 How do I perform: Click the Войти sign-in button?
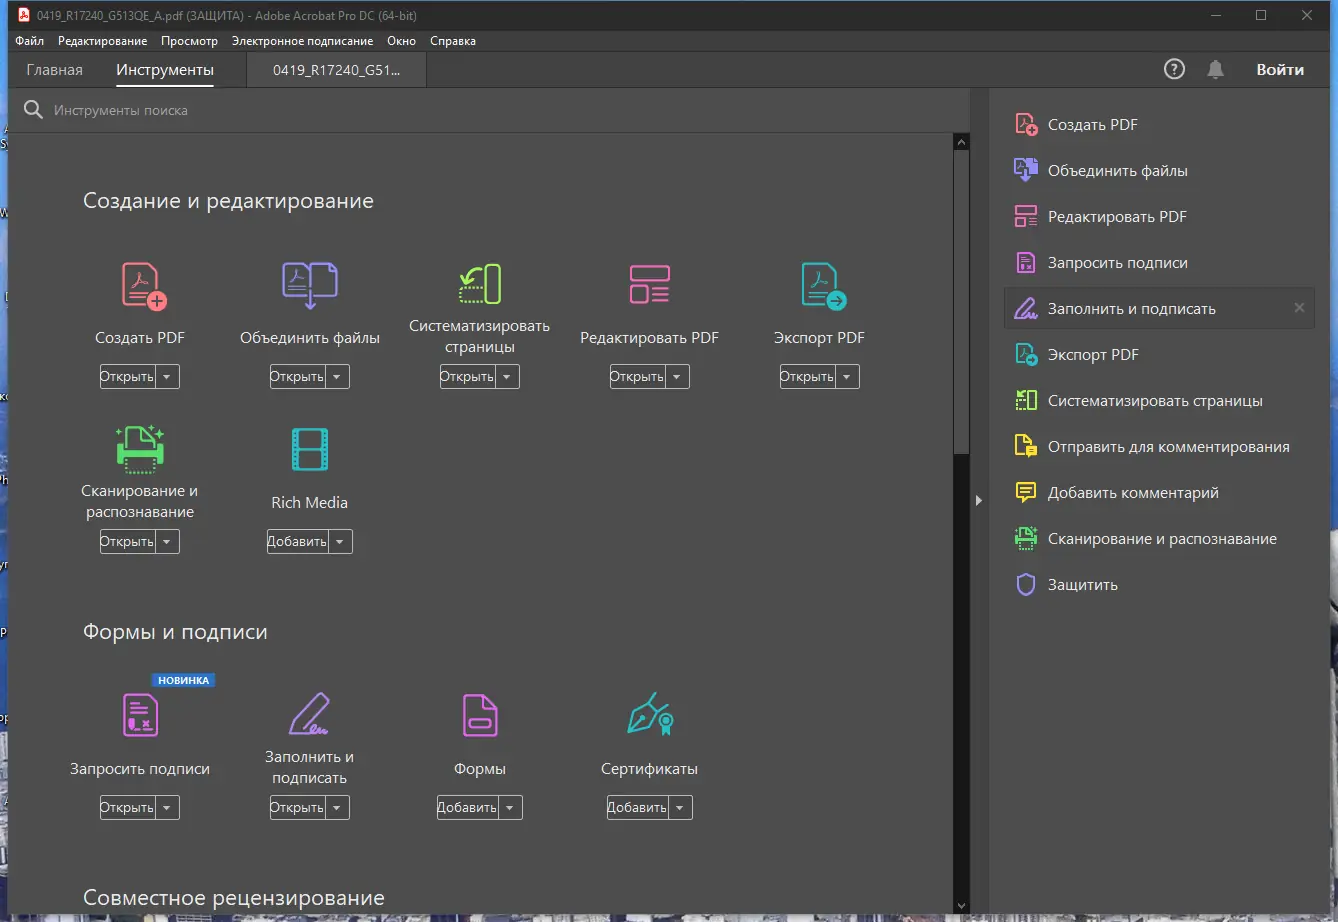tap(1280, 70)
